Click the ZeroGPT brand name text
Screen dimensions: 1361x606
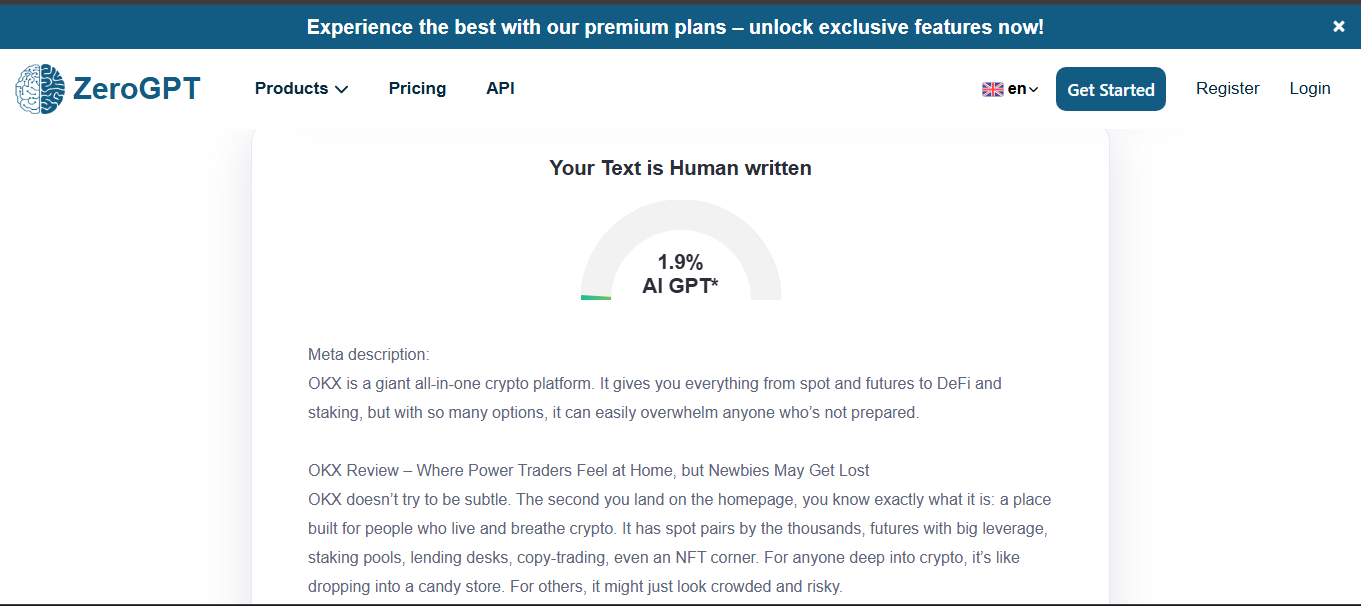pyautogui.click(x=136, y=89)
